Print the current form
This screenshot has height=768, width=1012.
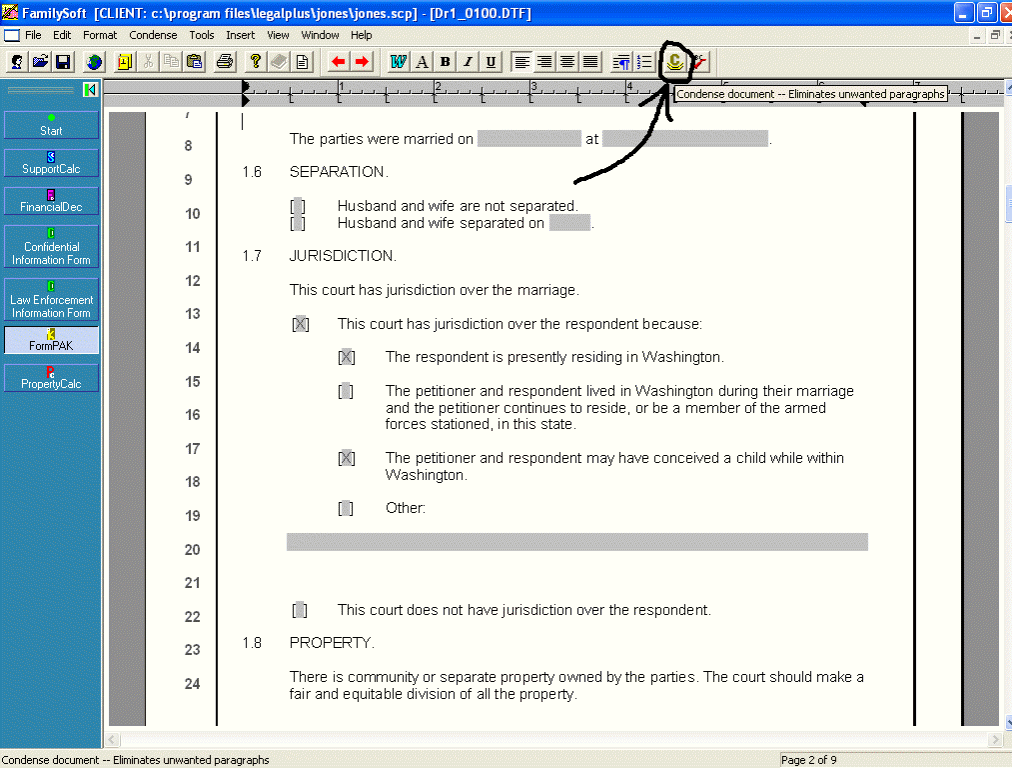point(223,61)
